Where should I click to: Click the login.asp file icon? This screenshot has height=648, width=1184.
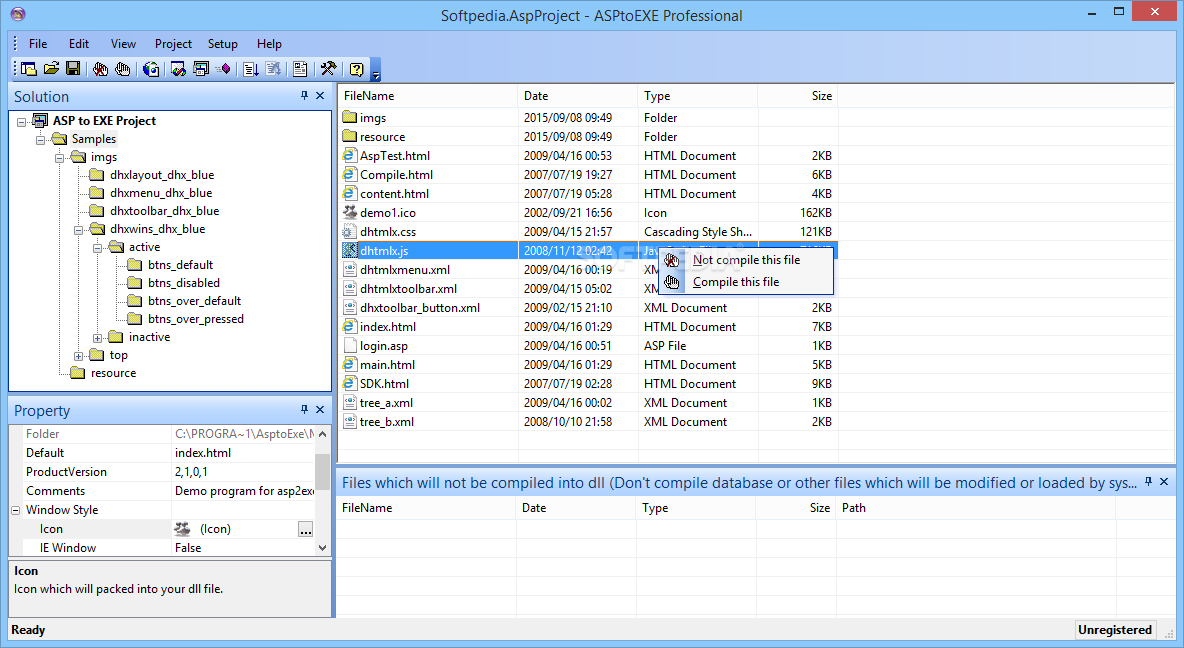[x=350, y=345]
